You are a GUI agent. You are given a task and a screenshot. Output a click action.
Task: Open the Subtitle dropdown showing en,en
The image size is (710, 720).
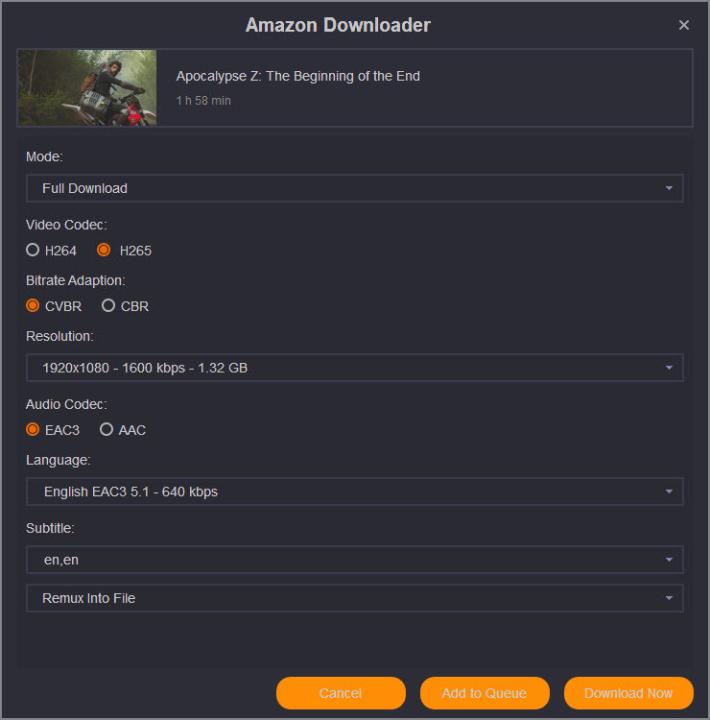click(355, 560)
